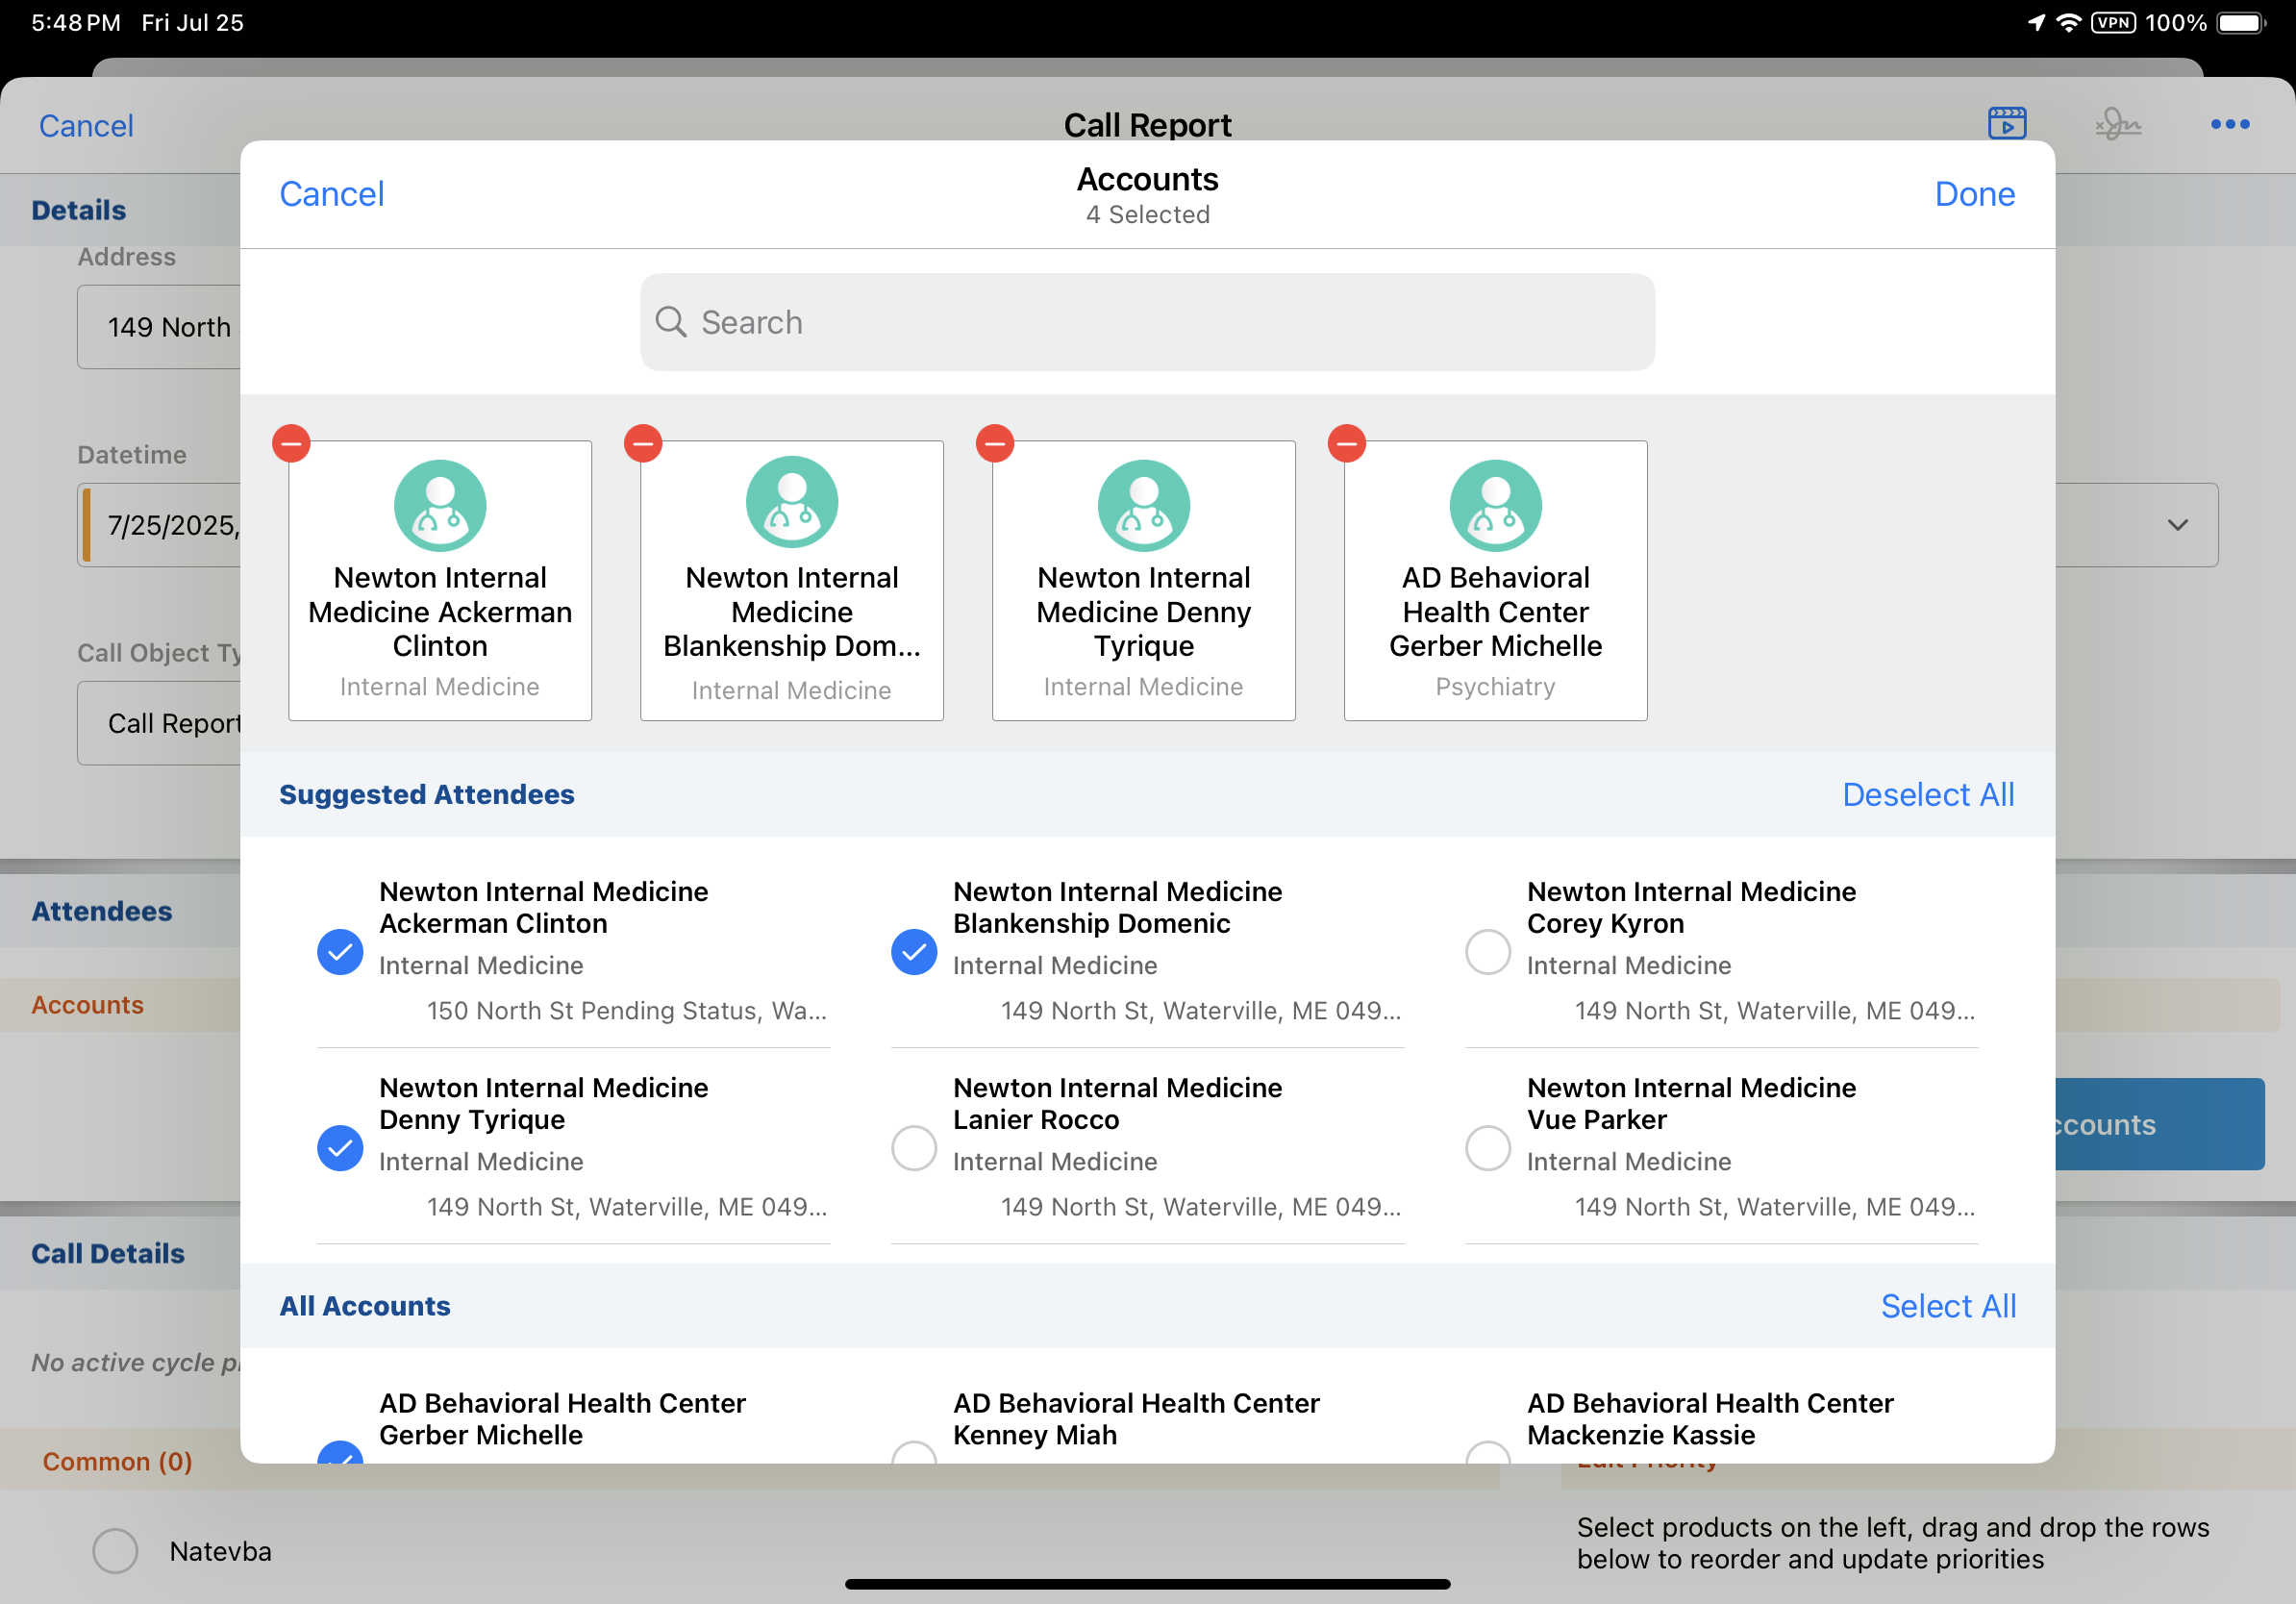The height and width of the screenshot is (1604, 2296).
Task: Select Newton Internal Medicine Lanier Rocco
Action: 913,1148
